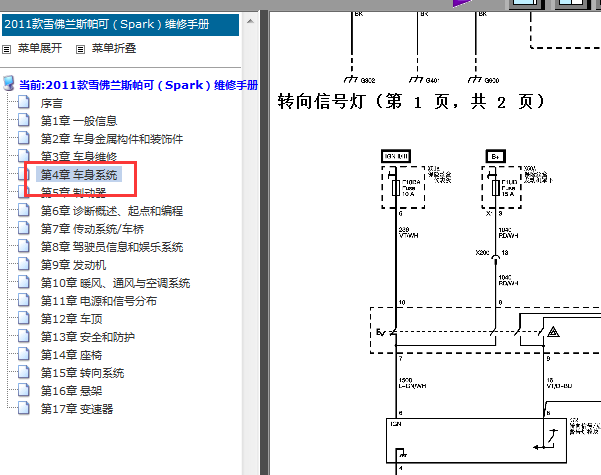Open 第7章 传动系统/车桥
This screenshot has width=601, height=475.
click(92, 229)
